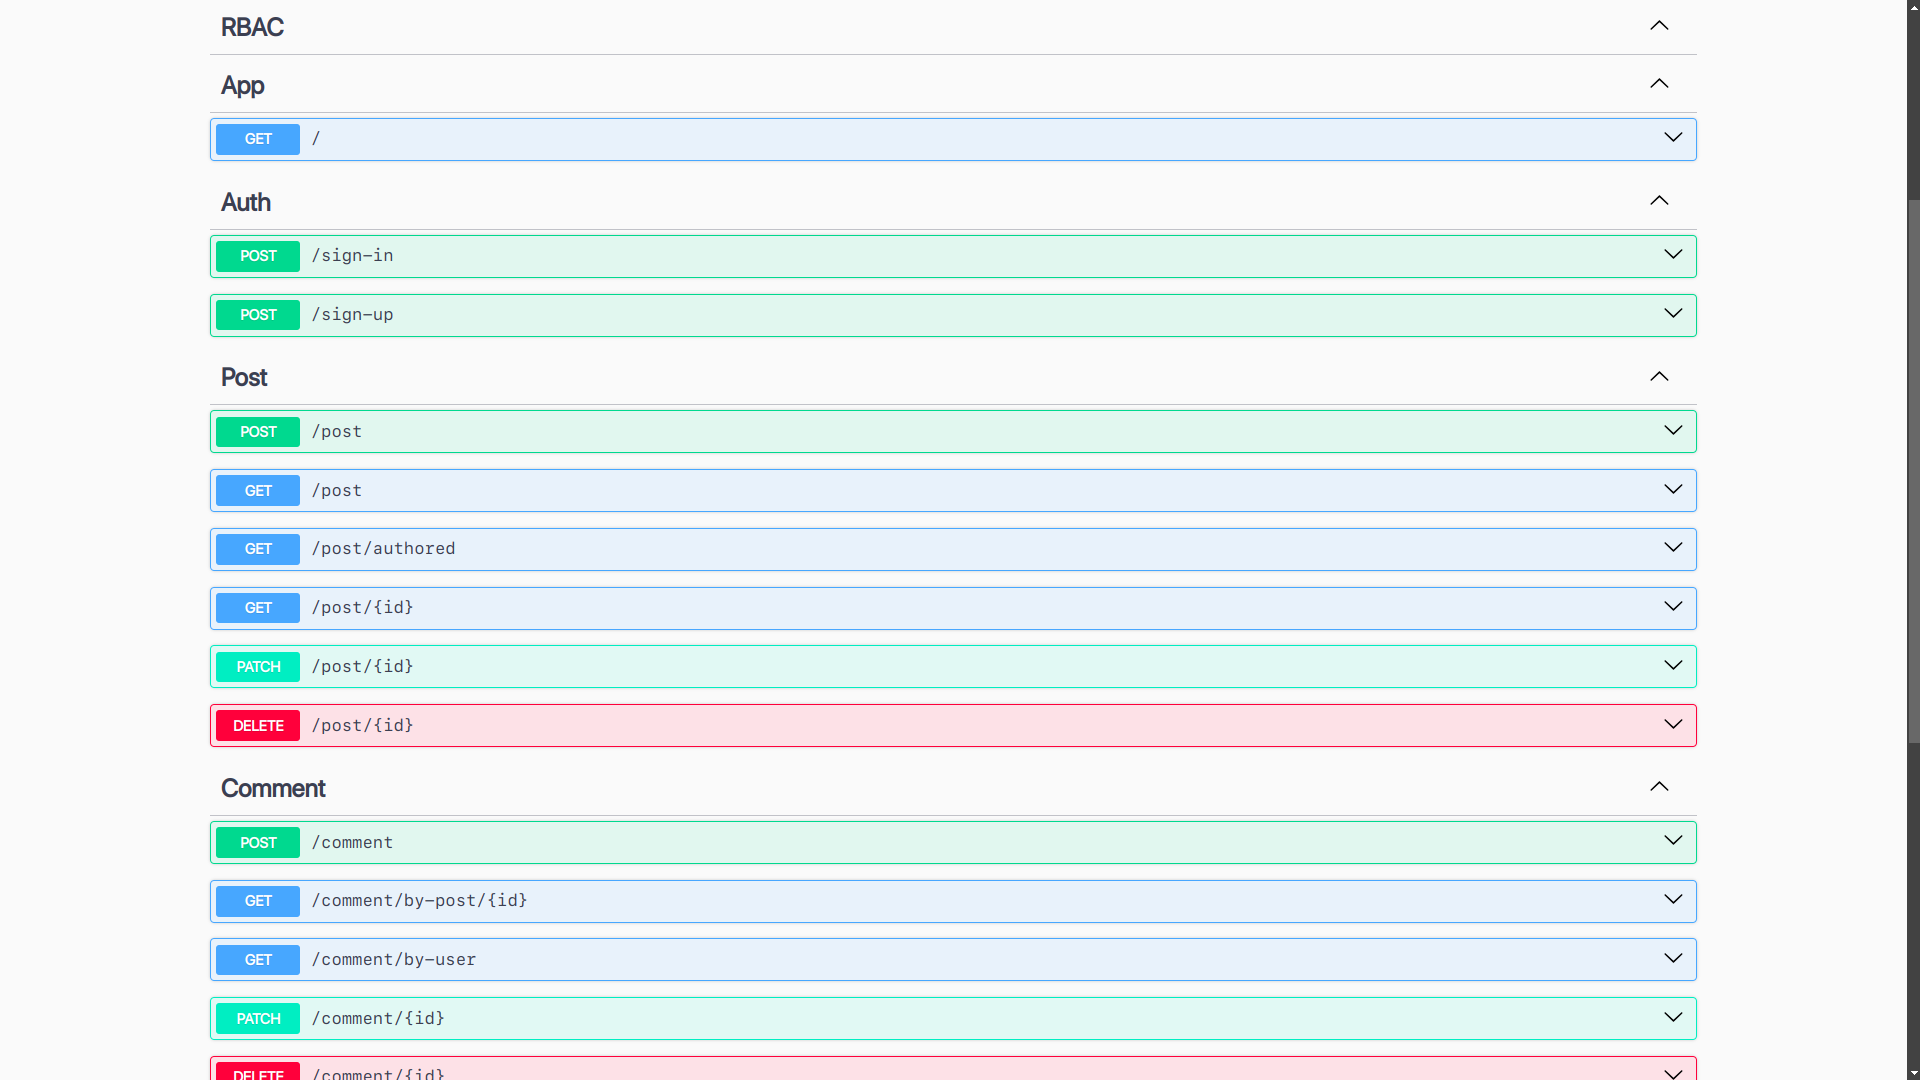Click the /comment/{id} path in PATCH row
This screenshot has width=1920, height=1080.
[378, 1019]
